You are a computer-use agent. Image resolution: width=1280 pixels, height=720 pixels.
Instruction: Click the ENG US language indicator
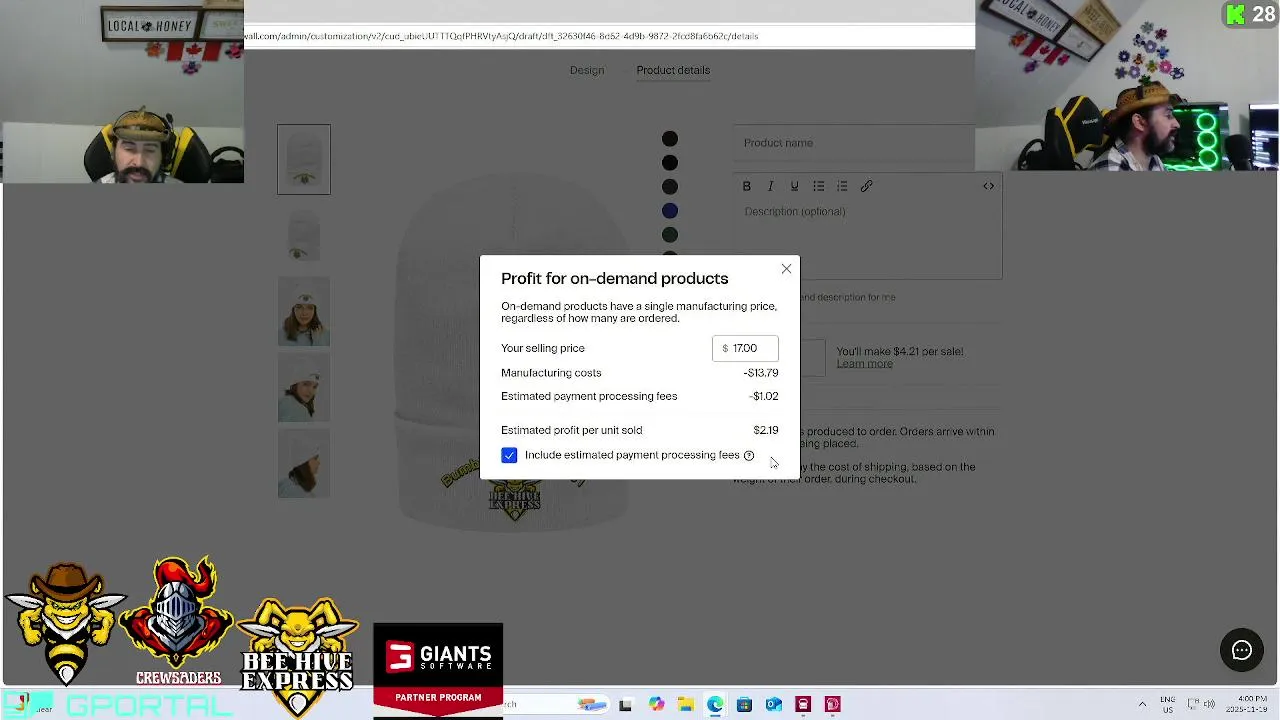pos(1167,704)
